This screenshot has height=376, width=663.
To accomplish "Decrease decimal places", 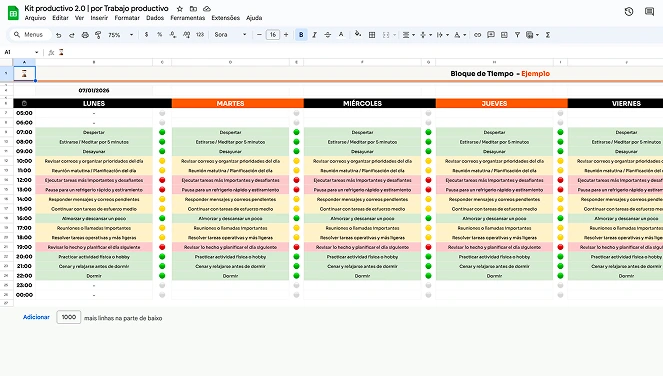I will (173, 35).
